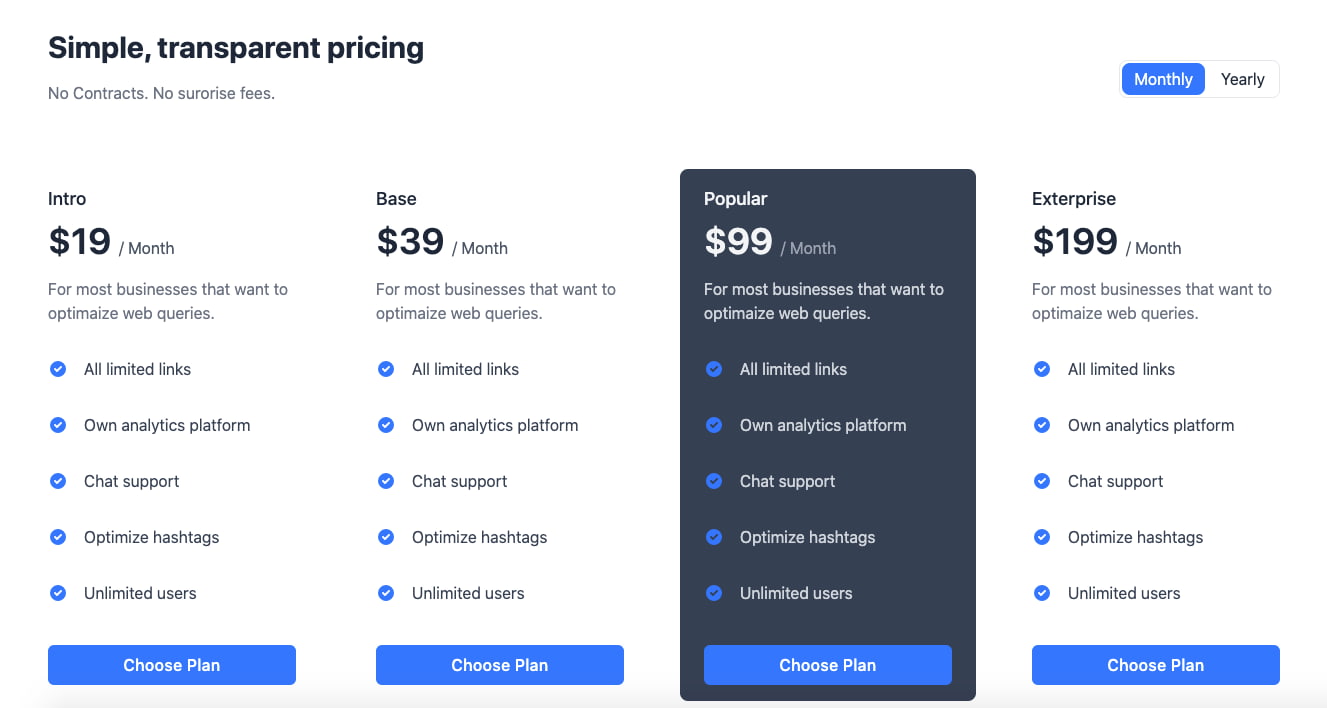This screenshot has height=708, width=1327.
Task: Click the checkmark beside Enterprise's Optimize hashtags
Action: 1042,537
